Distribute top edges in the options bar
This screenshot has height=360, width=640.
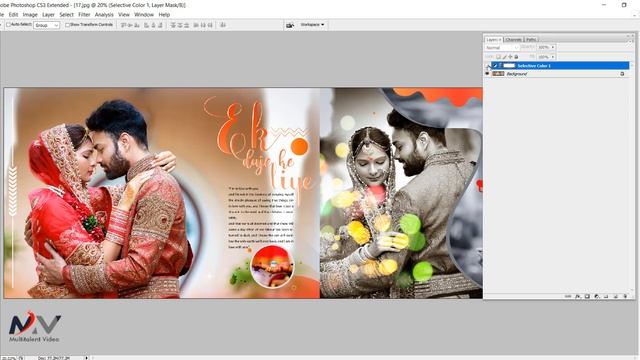pyautogui.click(x=172, y=25)
